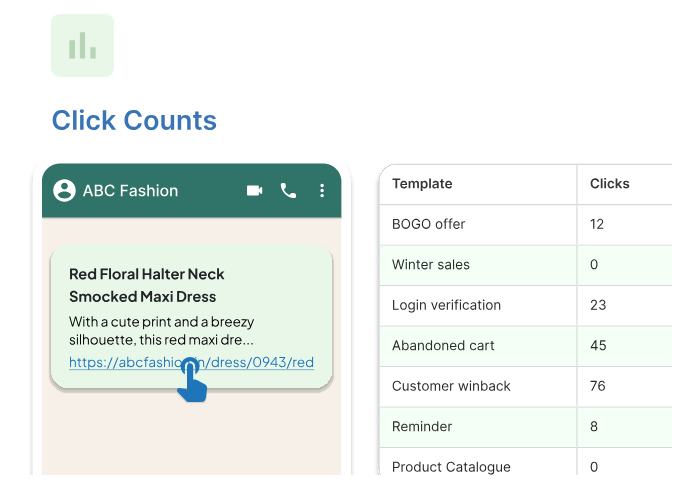Click the Reminder clicks value 8
The width and height of the screenshot is (698, 498).
[x=594, y=427]
